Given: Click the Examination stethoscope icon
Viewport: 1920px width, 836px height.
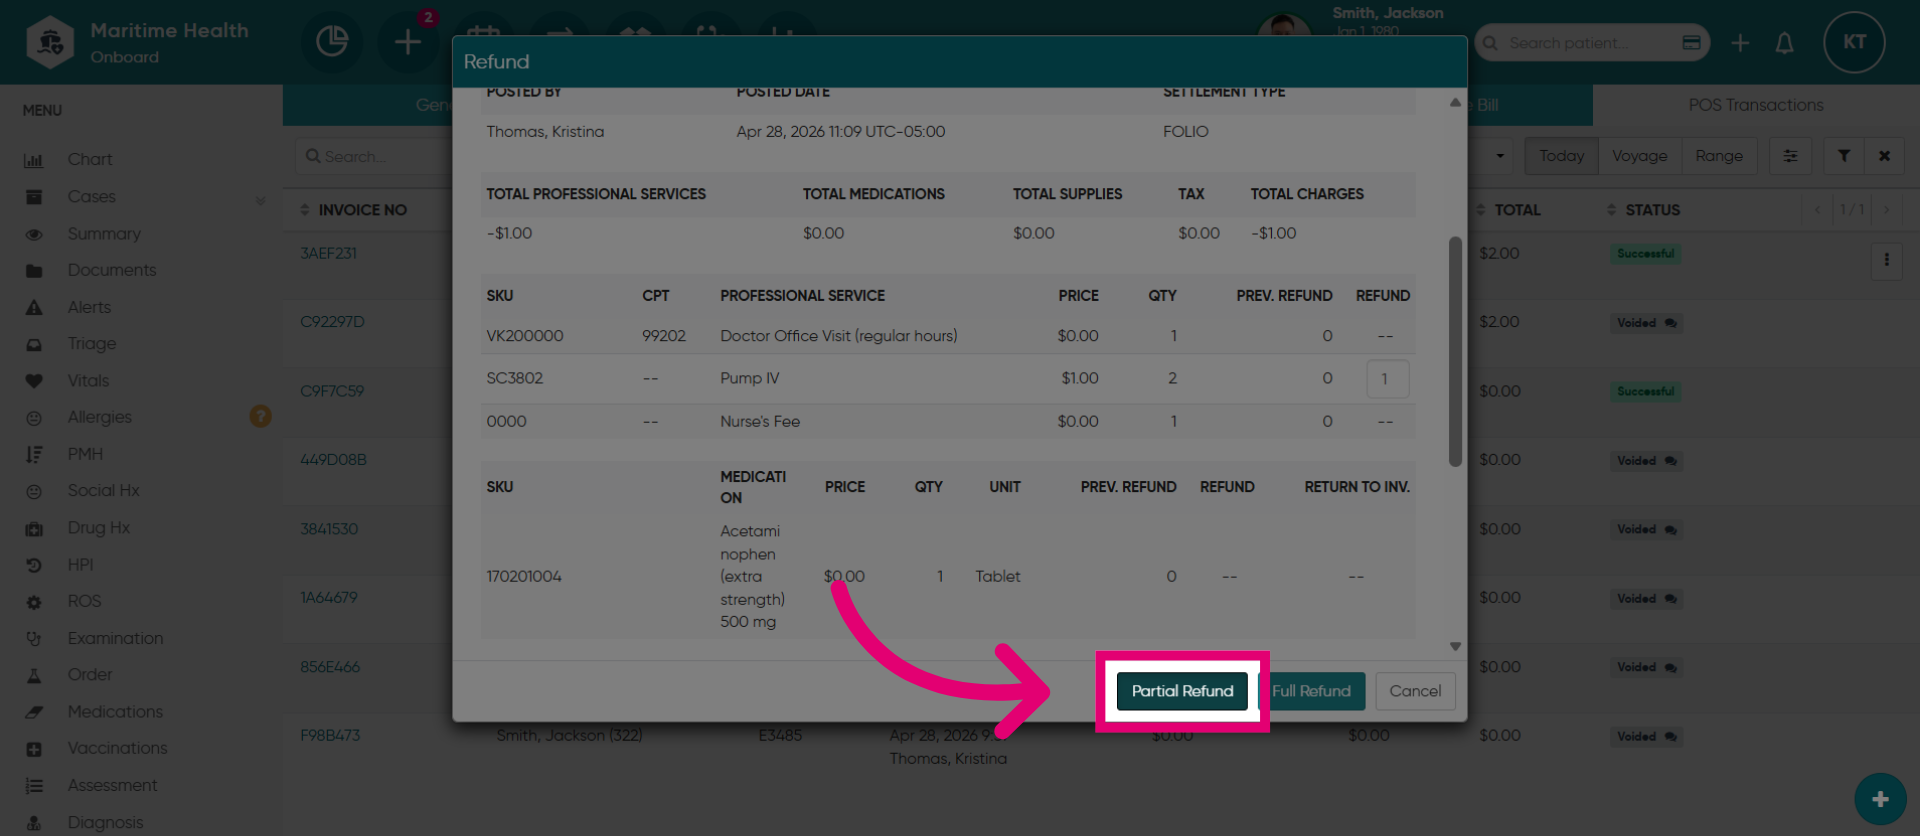Looking at the screenshot, I should pos(34,638).
